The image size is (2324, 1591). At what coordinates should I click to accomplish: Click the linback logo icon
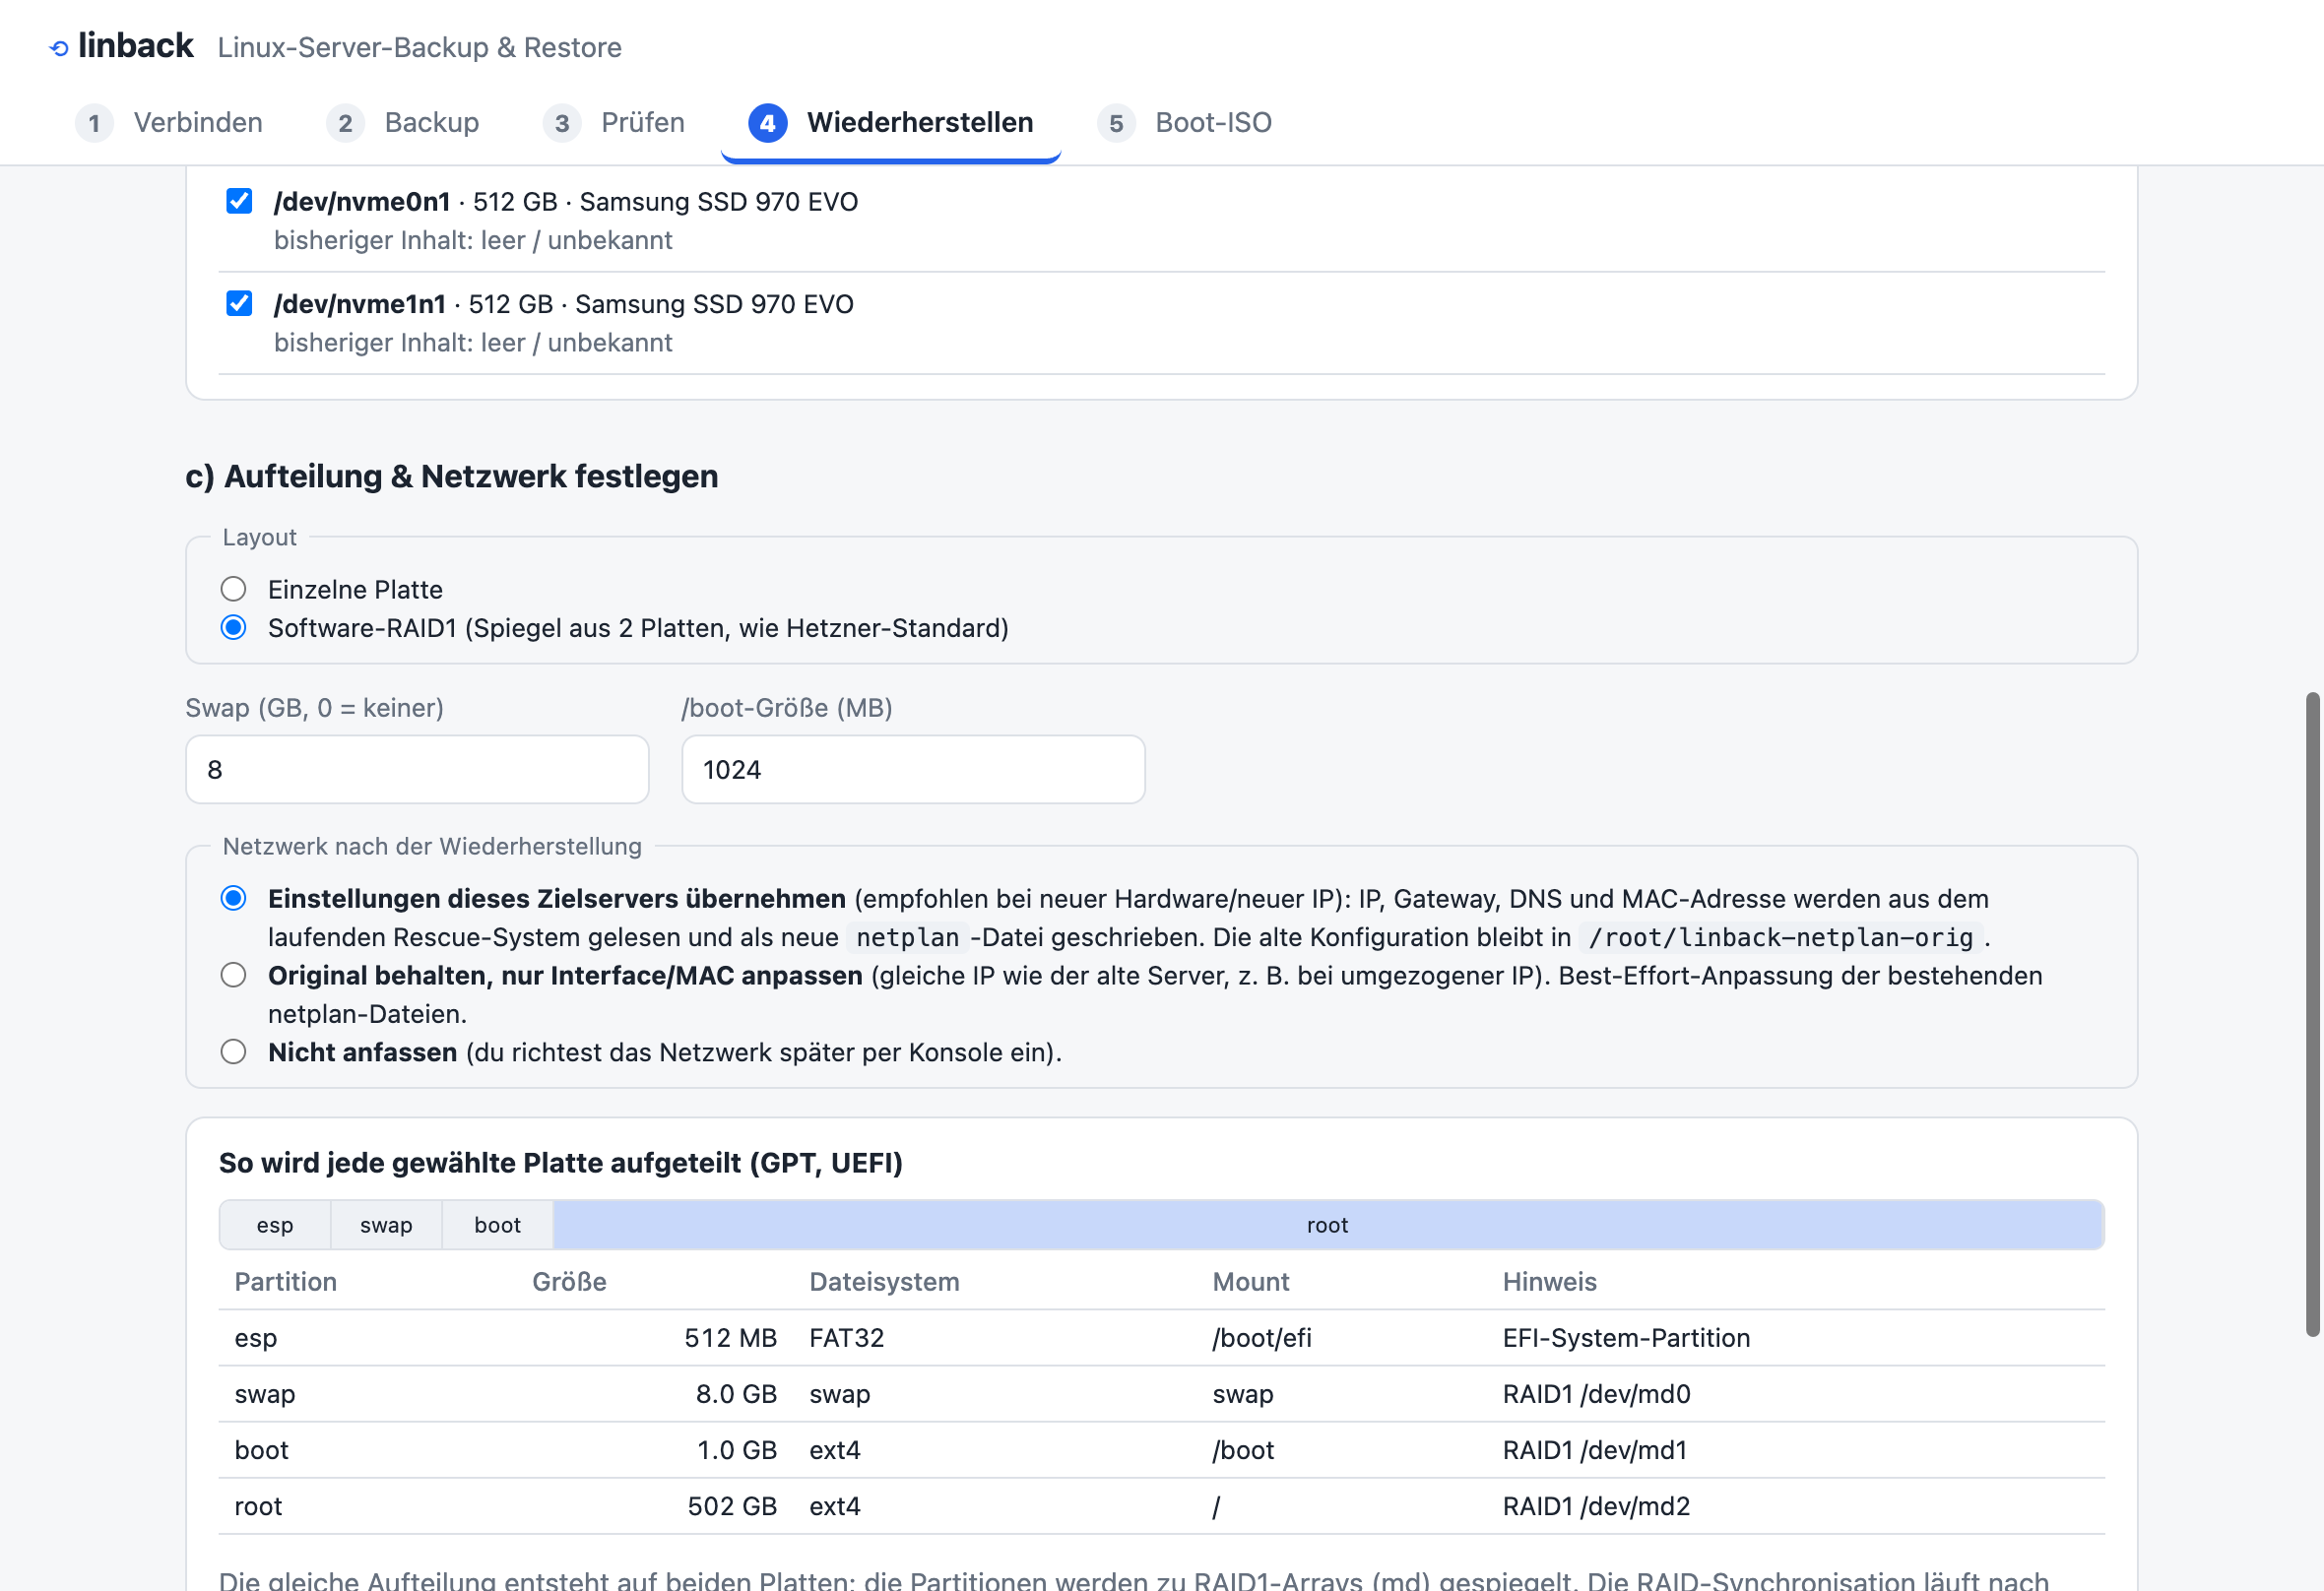tap(59, 48)
